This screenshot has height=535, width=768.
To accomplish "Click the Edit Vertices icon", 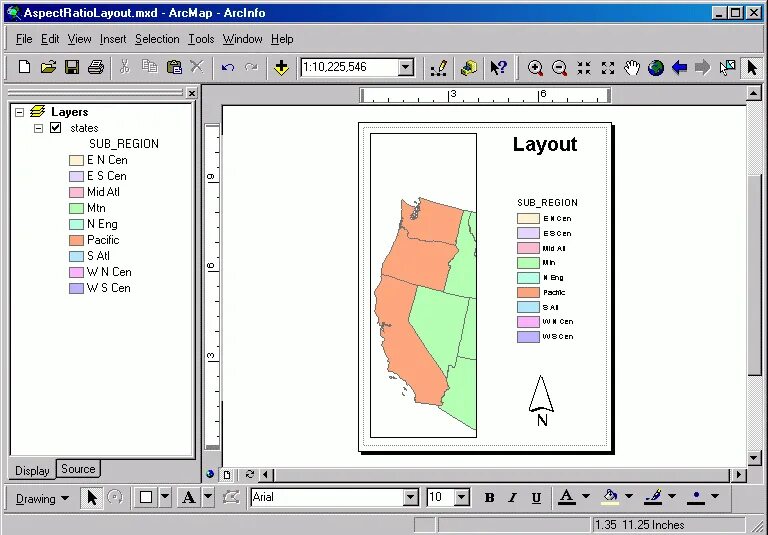I will point(231,498).
